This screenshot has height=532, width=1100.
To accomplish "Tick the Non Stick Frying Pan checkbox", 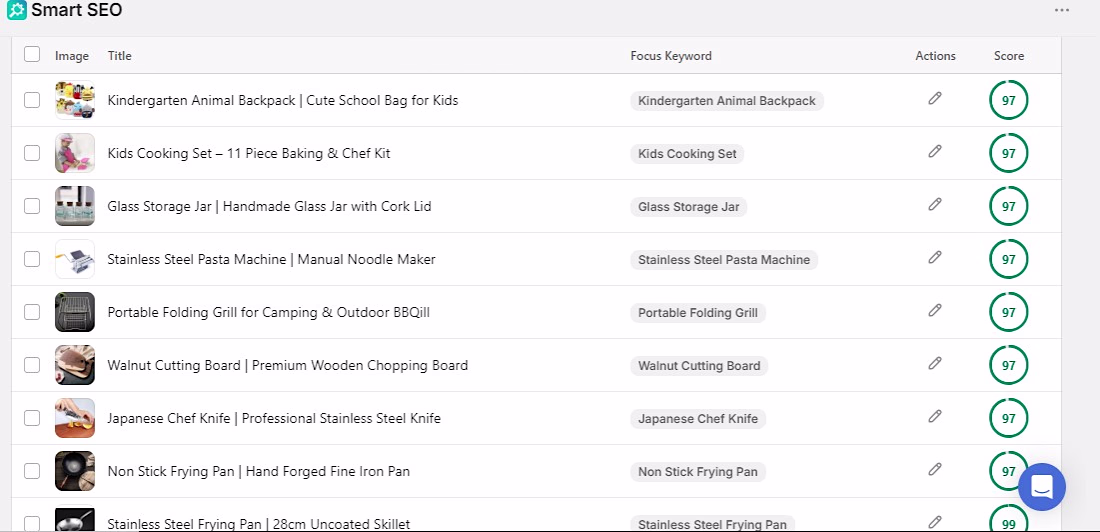I will (32, 471).
